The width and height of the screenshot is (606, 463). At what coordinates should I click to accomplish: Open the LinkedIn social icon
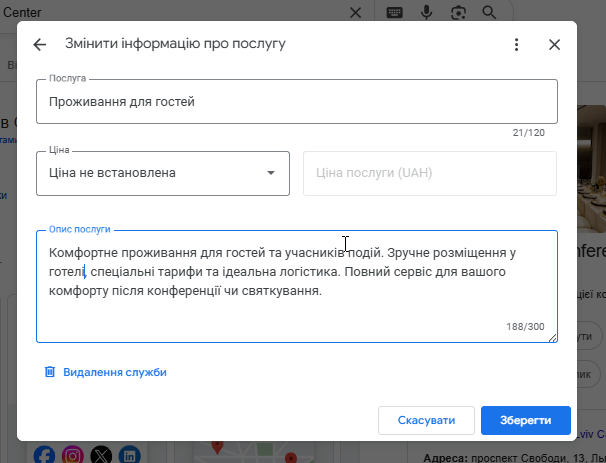tap(129, 455)
